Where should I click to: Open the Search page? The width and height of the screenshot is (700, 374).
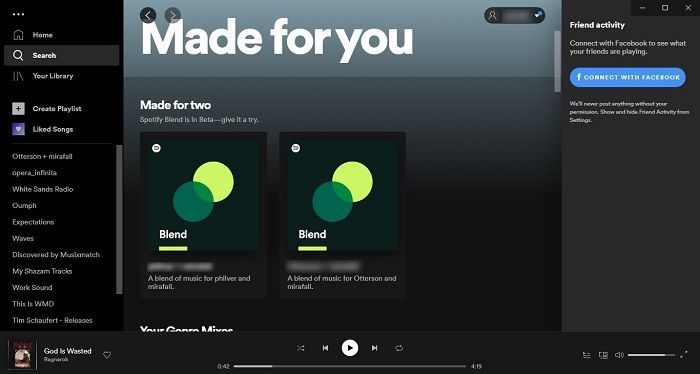62,55
